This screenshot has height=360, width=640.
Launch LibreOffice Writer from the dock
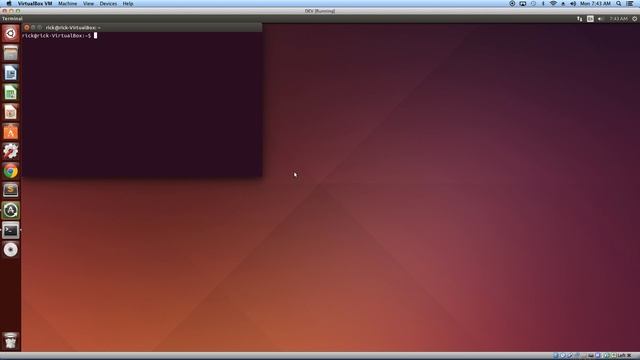pyautogui.click(x=11, y=73)
